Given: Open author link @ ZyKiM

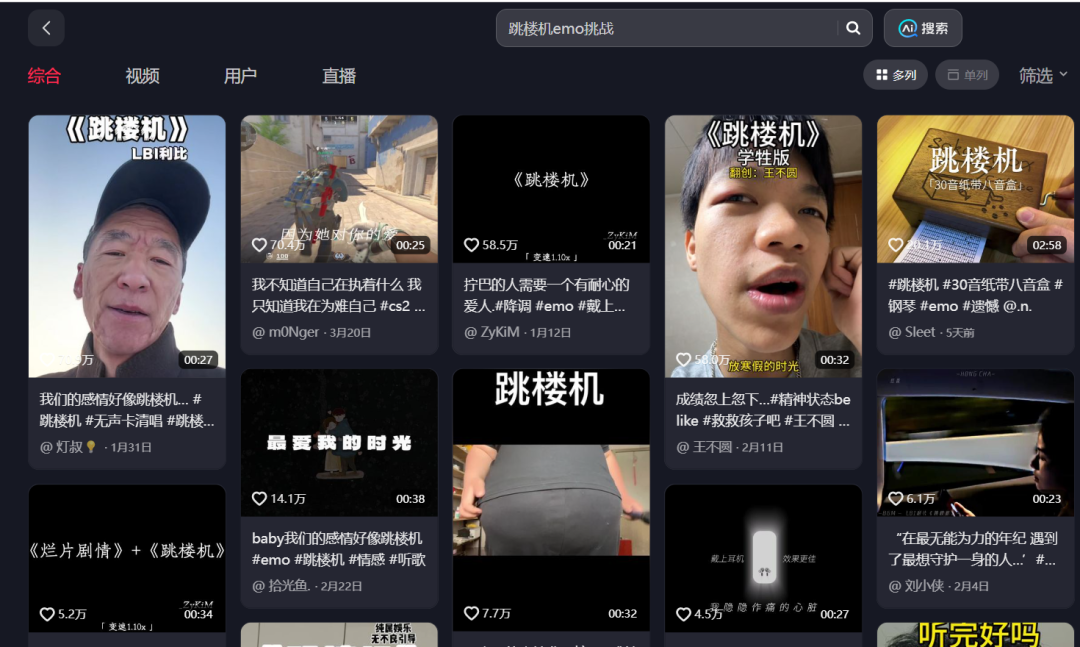Looking at the screenshot, I should coord(492,332).
